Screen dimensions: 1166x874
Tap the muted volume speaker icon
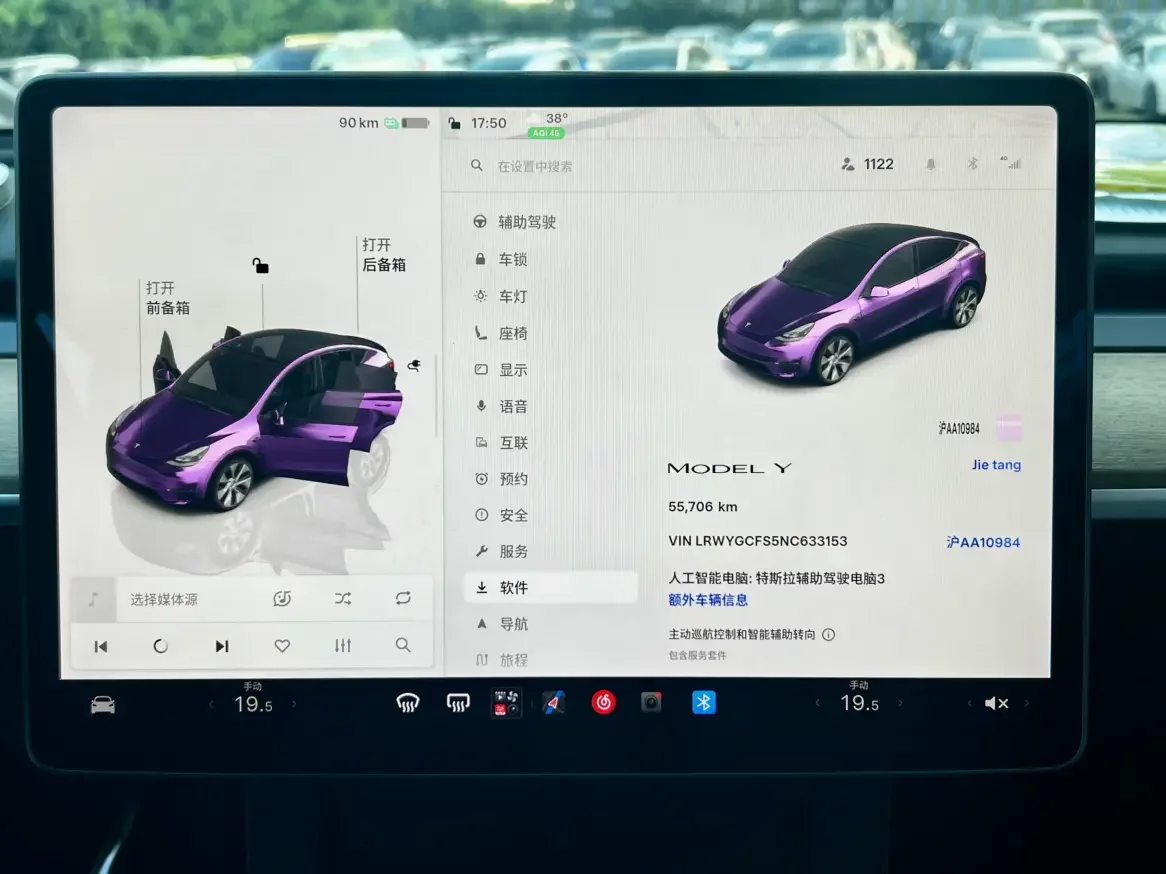(x=996, y=703)
